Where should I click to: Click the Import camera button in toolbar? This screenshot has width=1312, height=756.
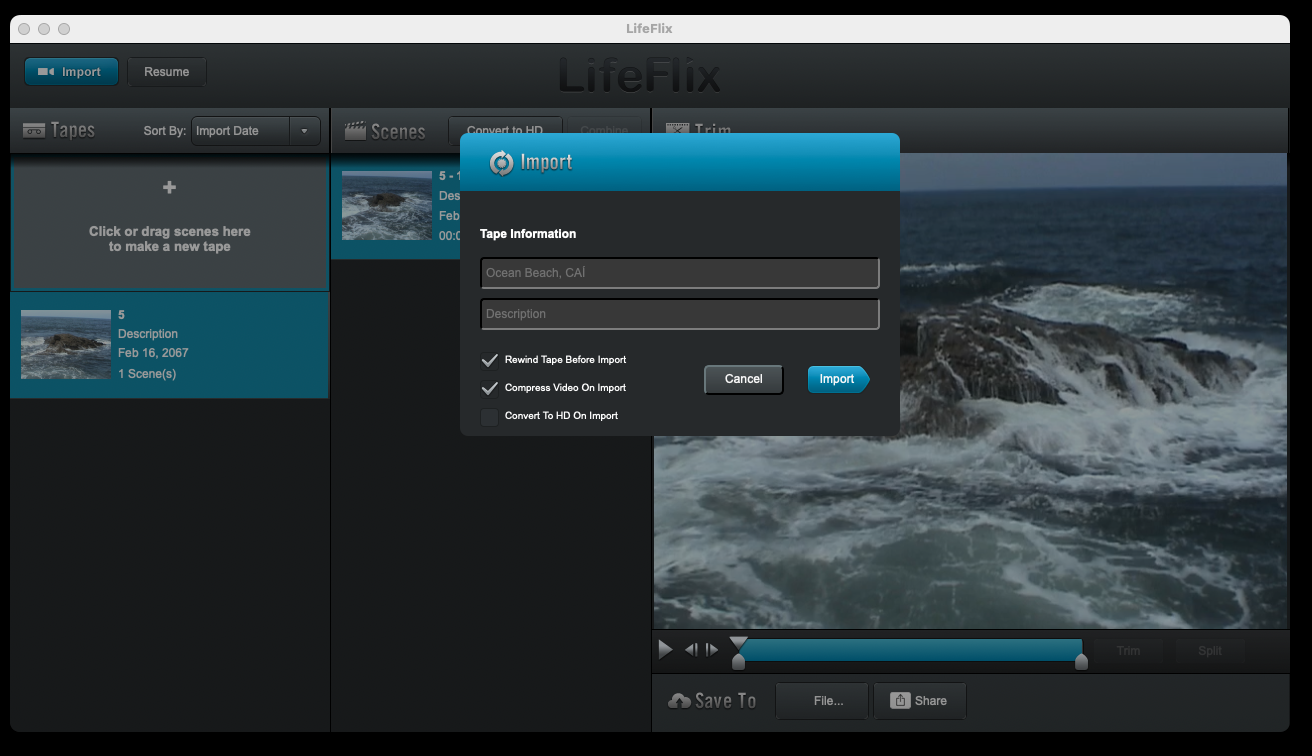tap(71, 72)
